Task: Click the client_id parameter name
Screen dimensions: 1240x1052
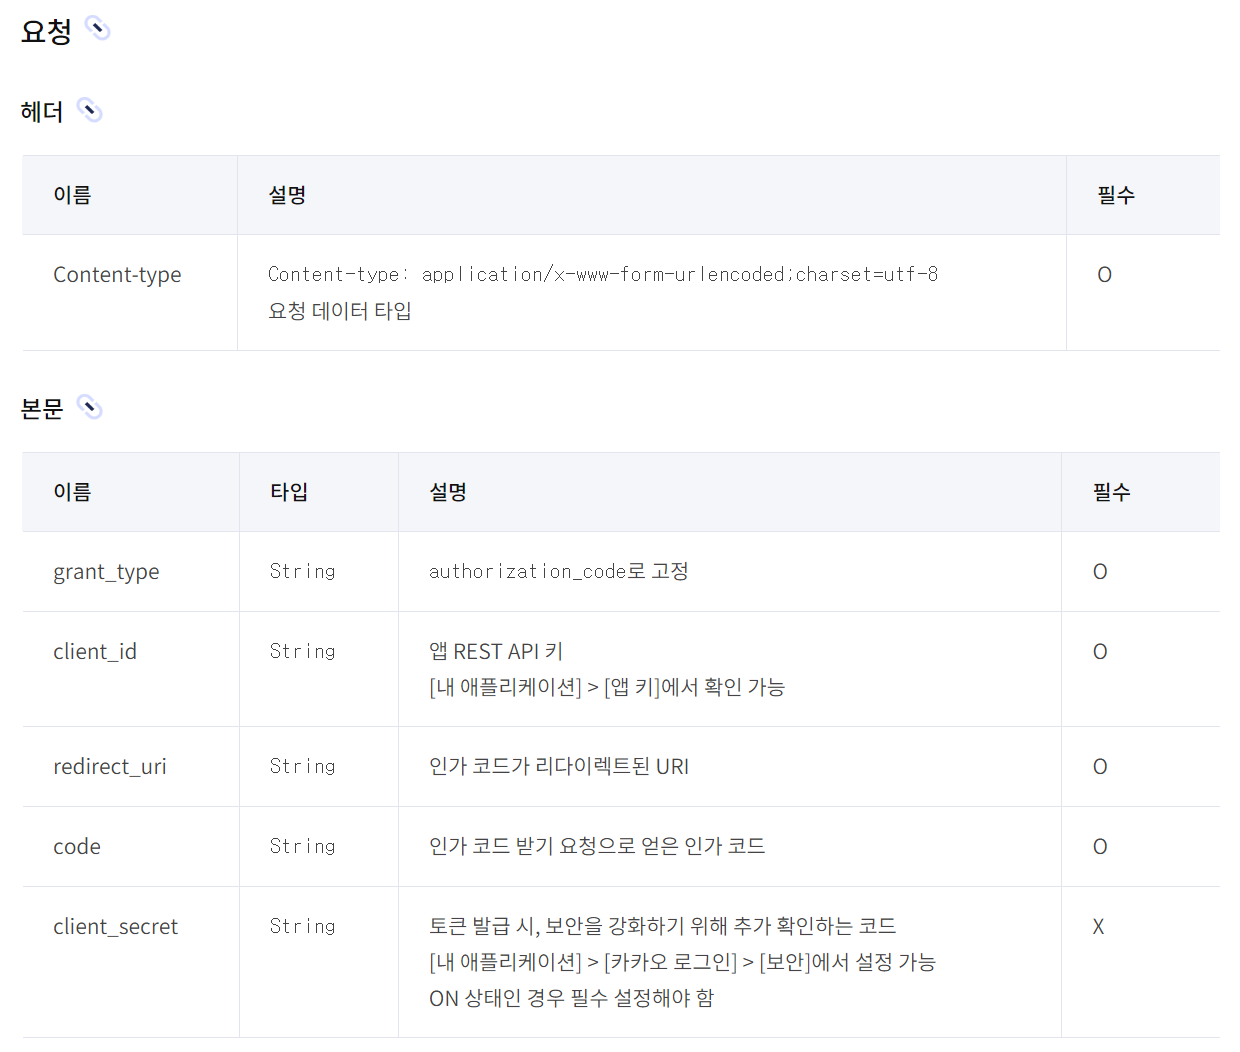Action: pos(95,652)
